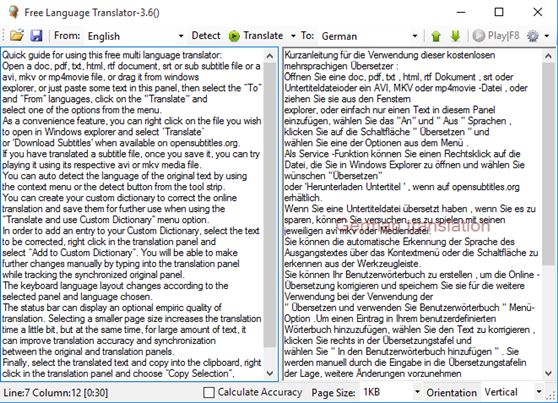Image resolution: width=558 pixels, height=403 pixels.
Task: Click the Play|F8 speech button
Action: pos(496,36)
